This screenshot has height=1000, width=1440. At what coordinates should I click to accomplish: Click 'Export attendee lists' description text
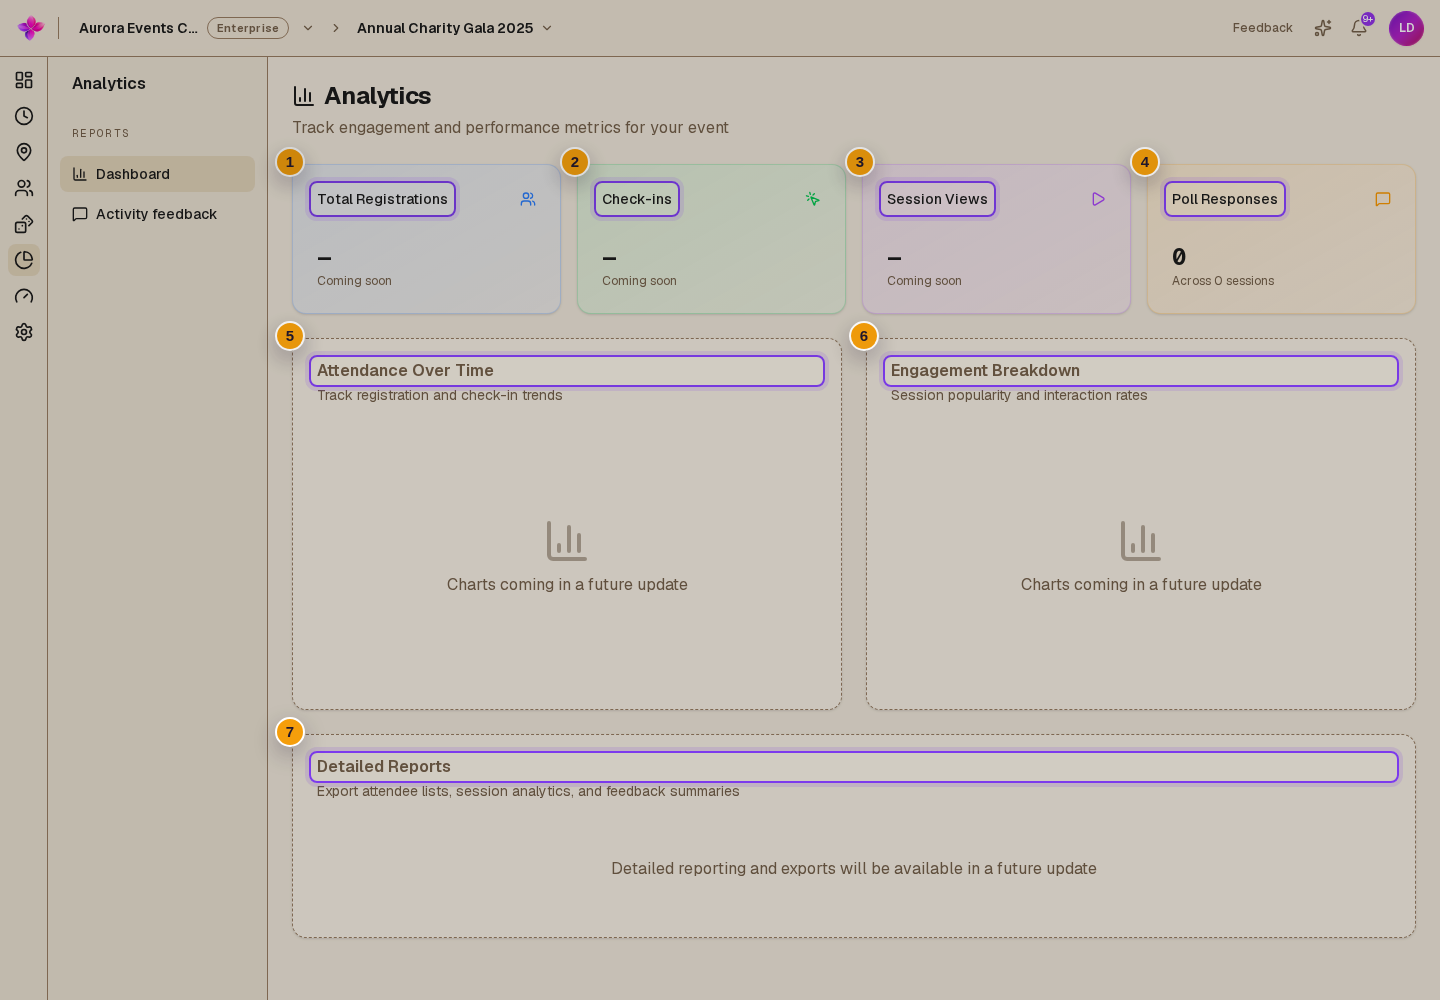click(x=528, y=791)
